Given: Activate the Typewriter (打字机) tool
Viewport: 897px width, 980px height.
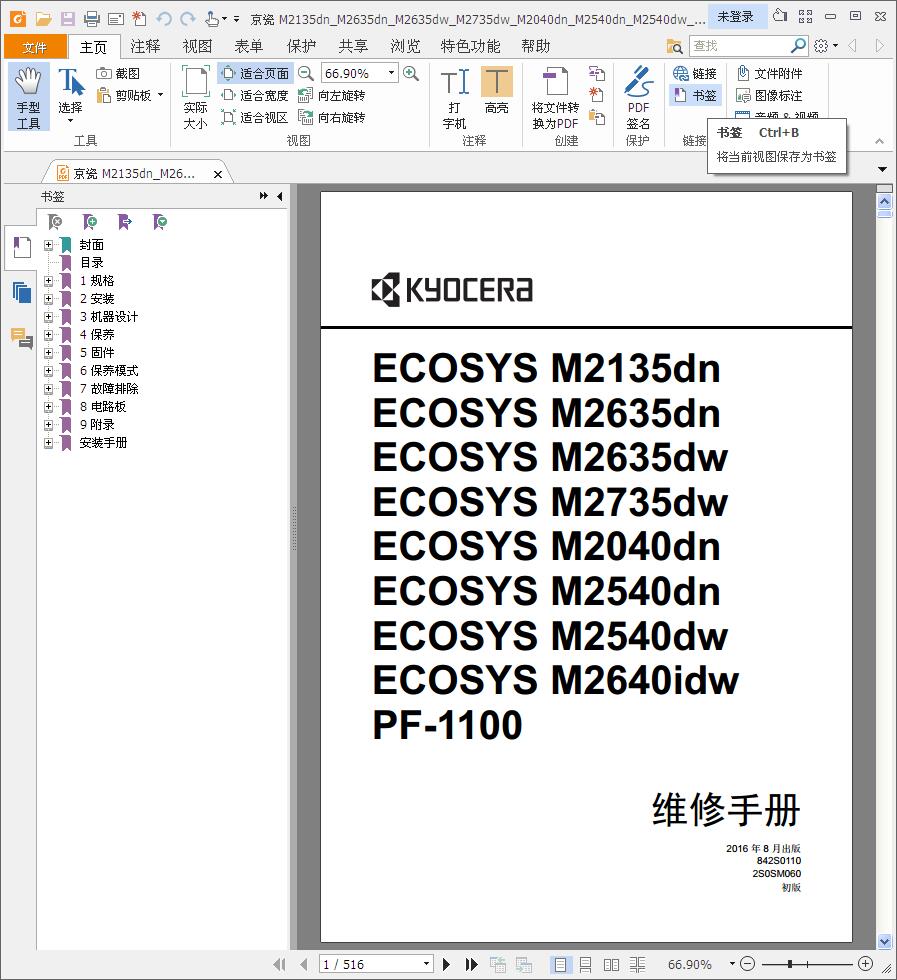Looking at the screenshot, I should [x=454, y=97].
